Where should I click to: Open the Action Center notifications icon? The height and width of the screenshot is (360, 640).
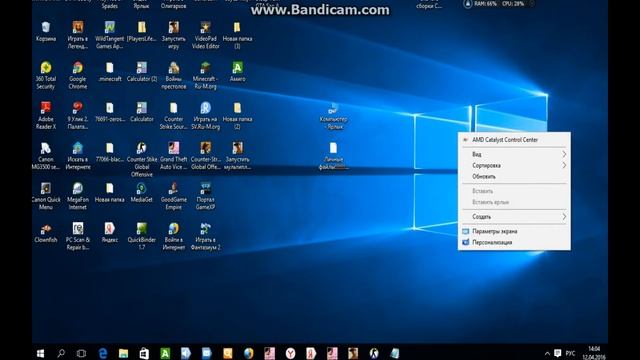coord(558,353)
